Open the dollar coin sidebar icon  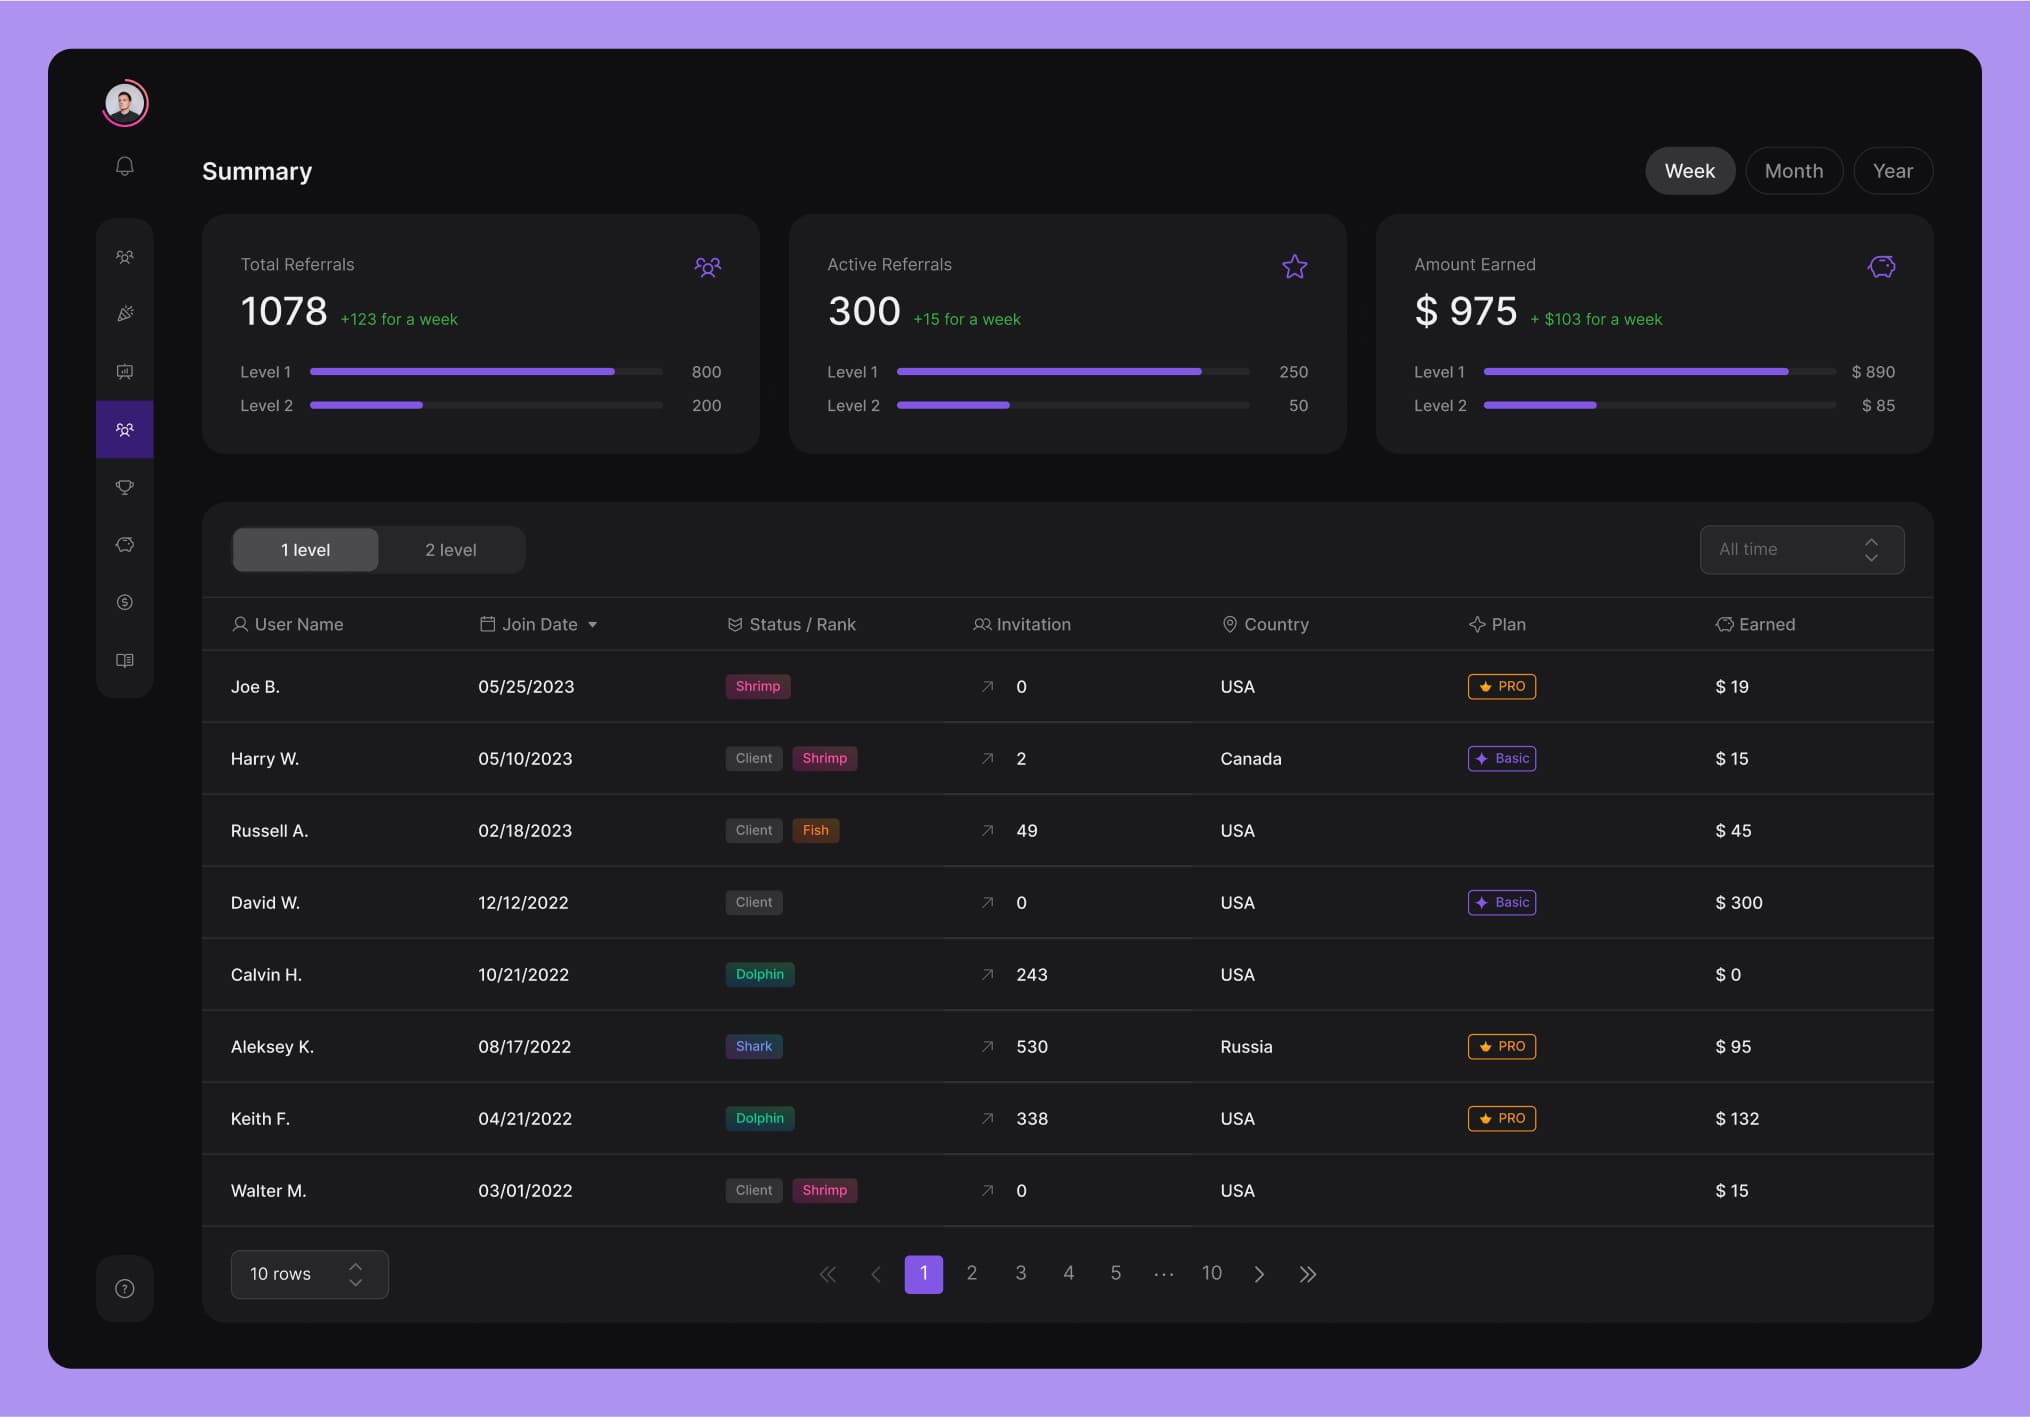click(x=124, y=602)
